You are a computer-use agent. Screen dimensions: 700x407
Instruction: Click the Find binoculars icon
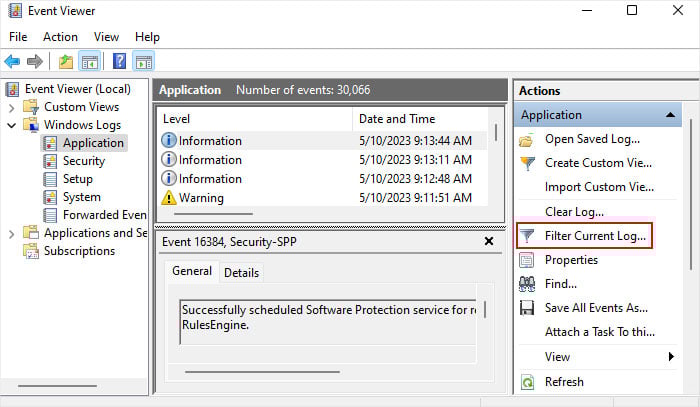click(x=527, y=284)
